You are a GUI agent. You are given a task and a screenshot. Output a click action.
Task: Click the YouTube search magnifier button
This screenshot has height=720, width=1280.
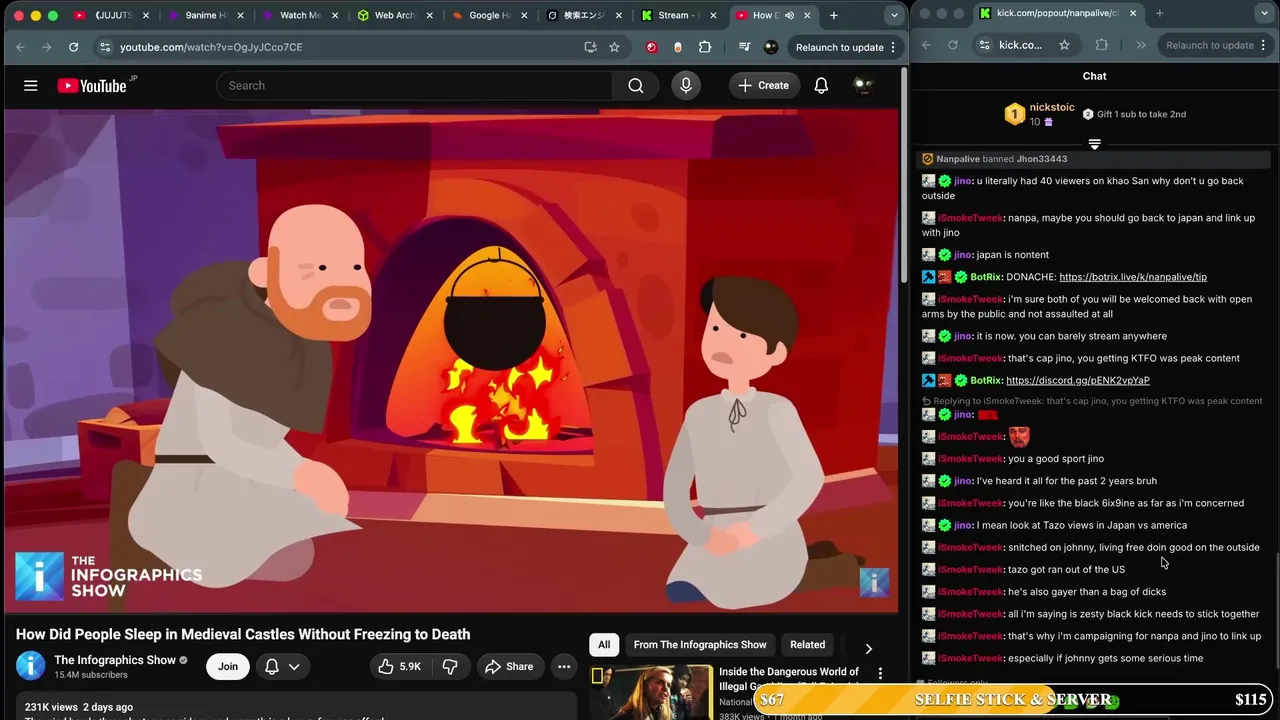pos(636,86)
